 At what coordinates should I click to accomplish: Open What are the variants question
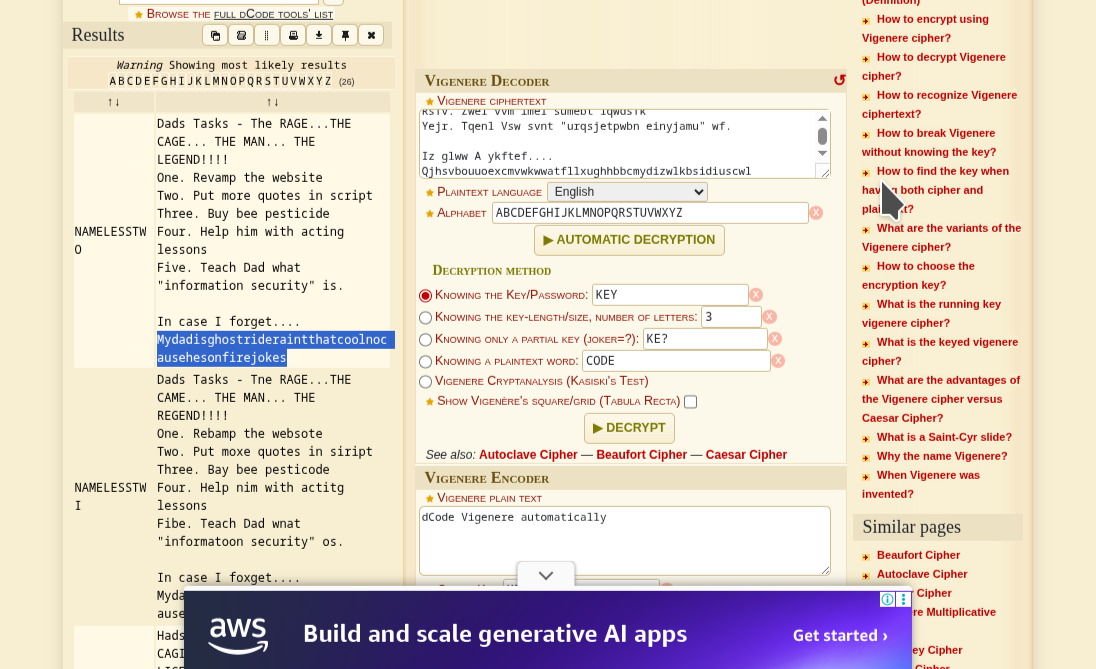tap(942, 238)
